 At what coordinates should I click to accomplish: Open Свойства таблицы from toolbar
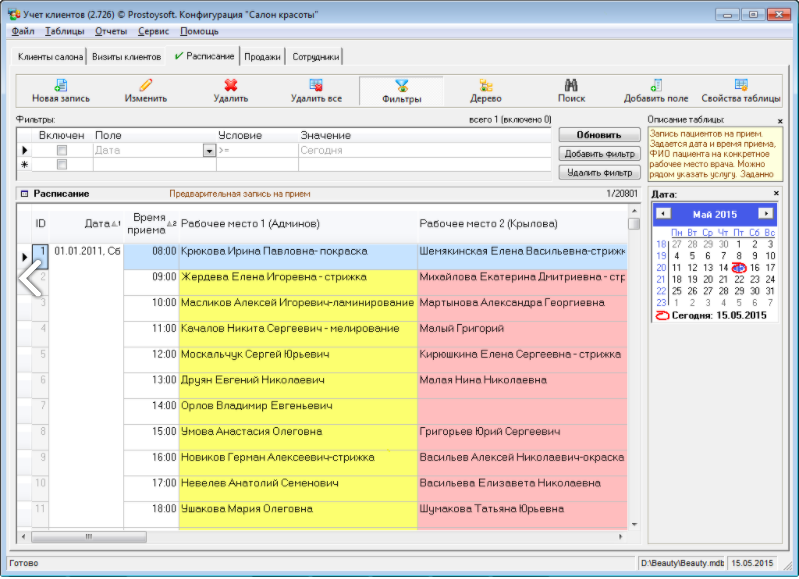coord(741,86)
